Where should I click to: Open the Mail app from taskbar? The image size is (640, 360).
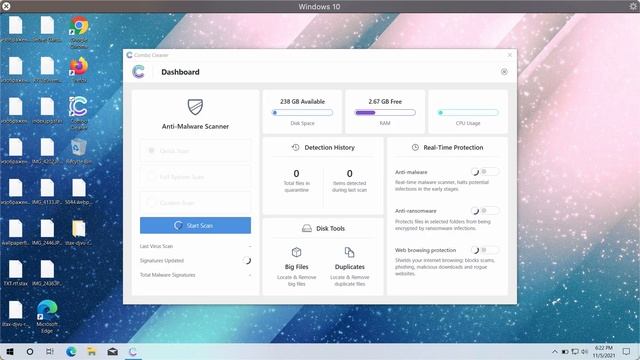click(x=113, y=351)
